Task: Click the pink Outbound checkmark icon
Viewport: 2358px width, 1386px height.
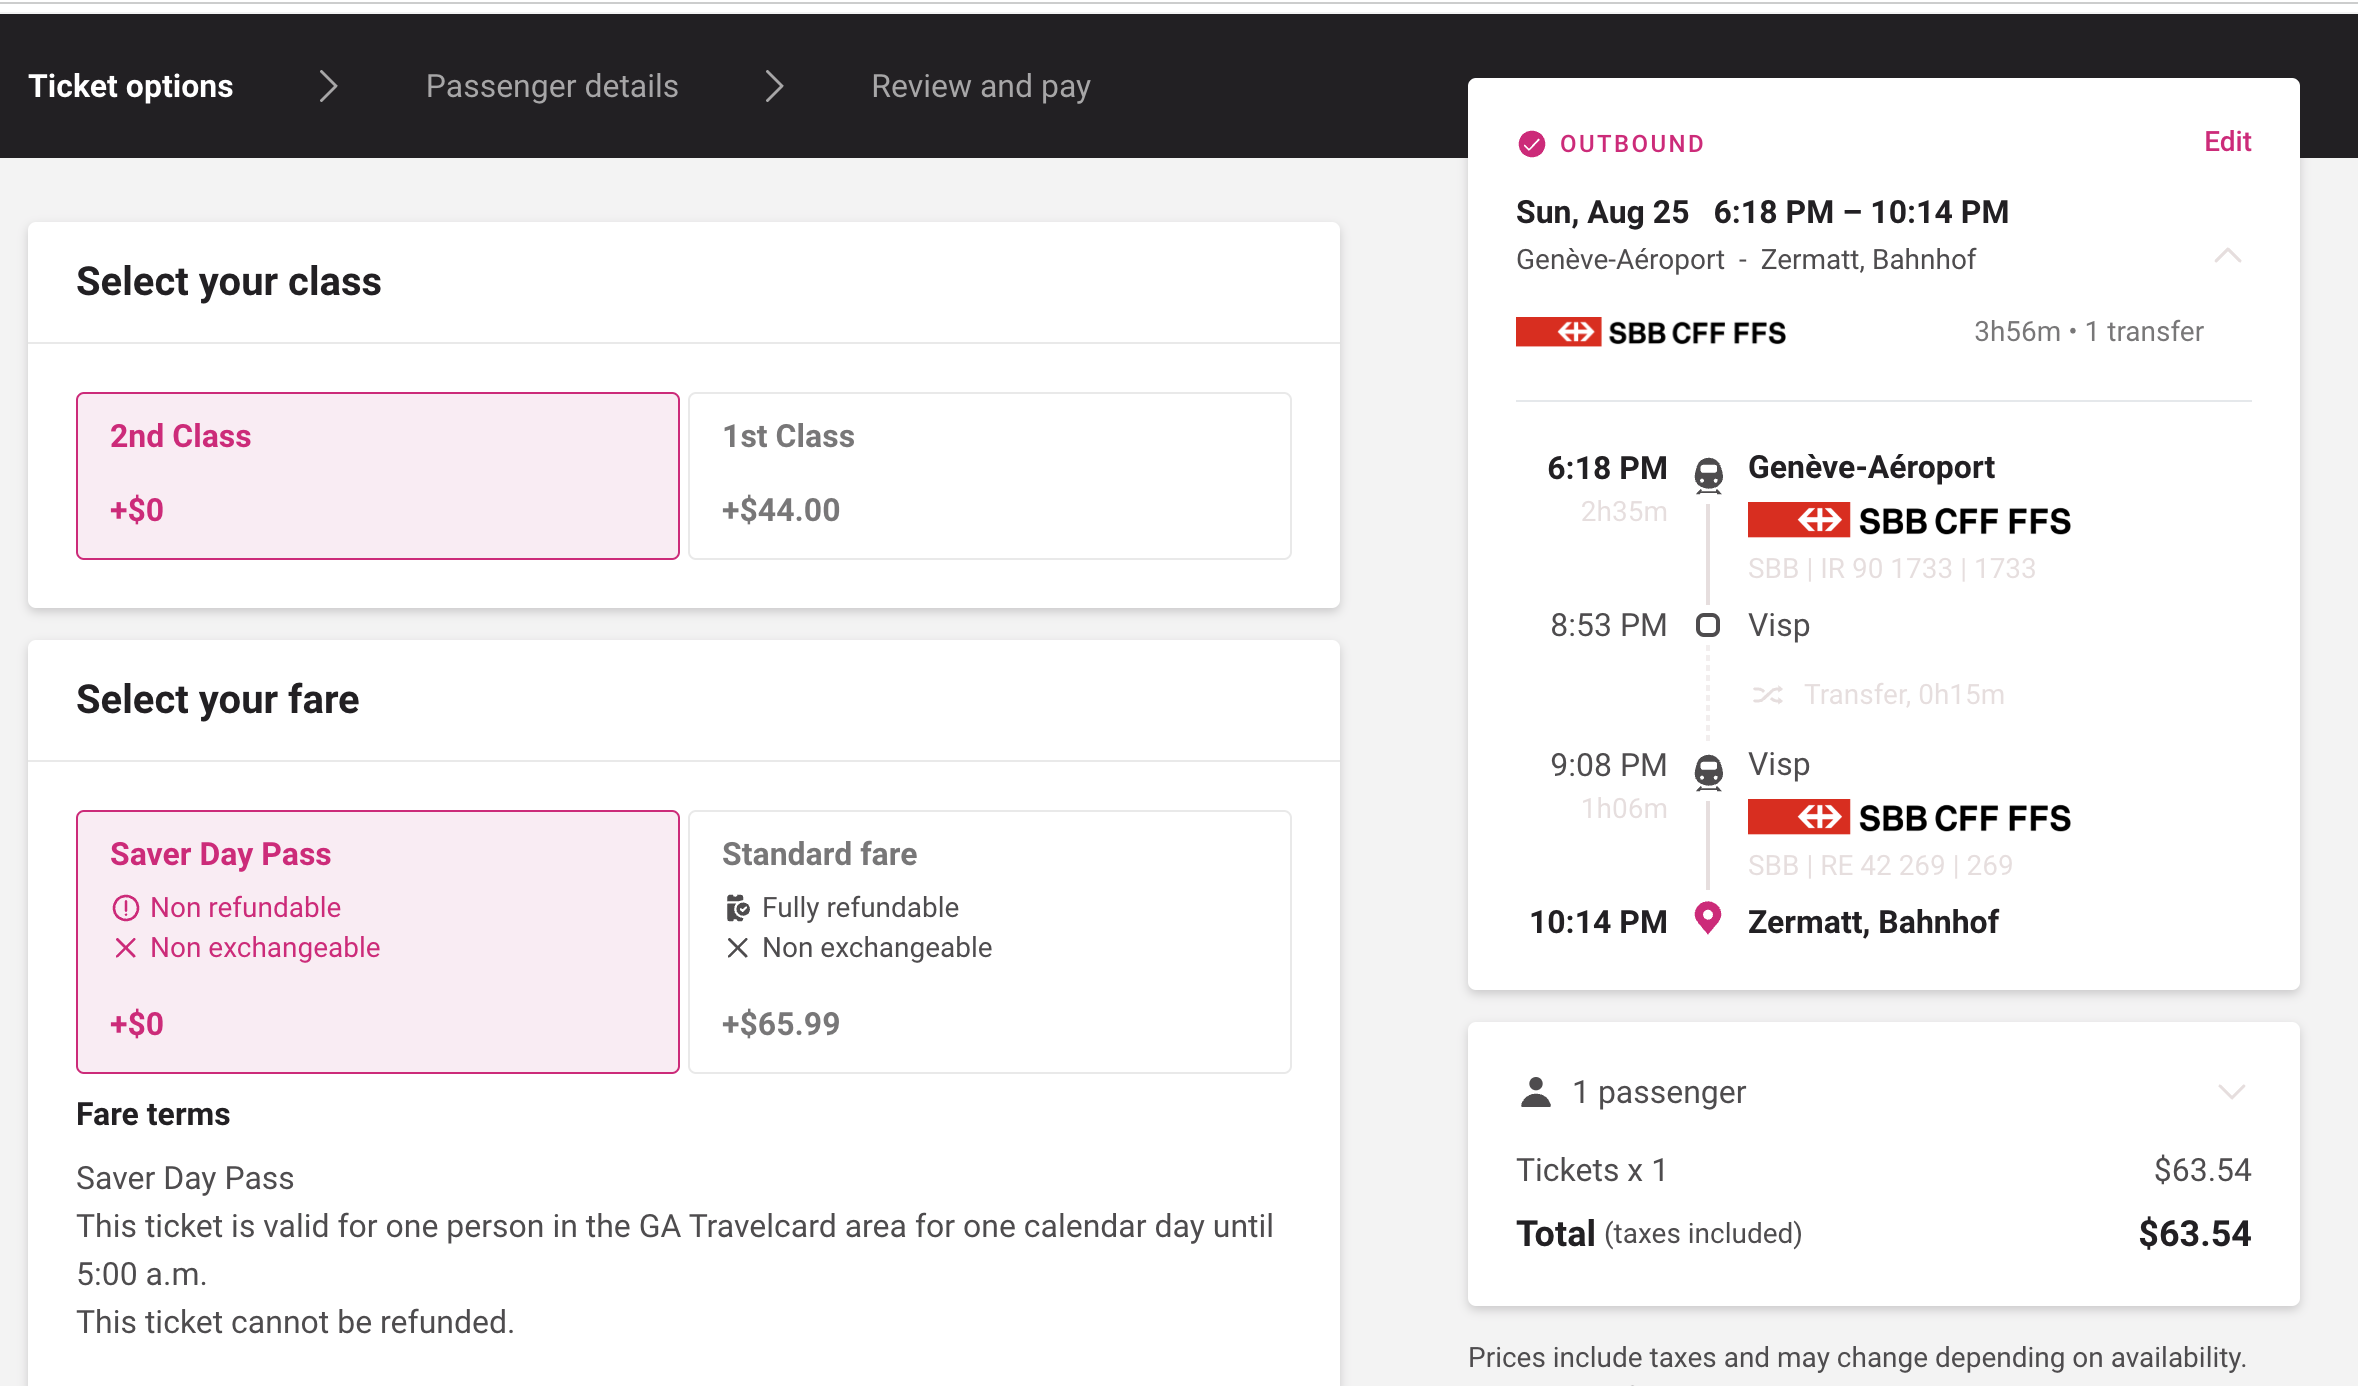Action: point(1531,144)
